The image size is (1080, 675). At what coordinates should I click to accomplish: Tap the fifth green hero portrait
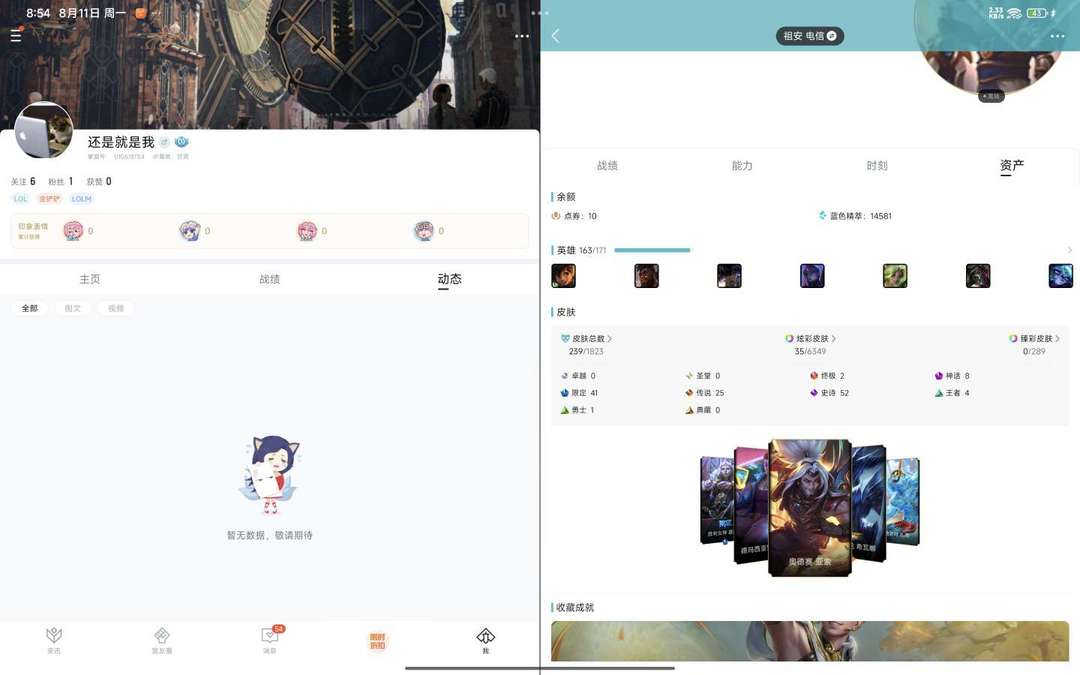tap(895, 276)
